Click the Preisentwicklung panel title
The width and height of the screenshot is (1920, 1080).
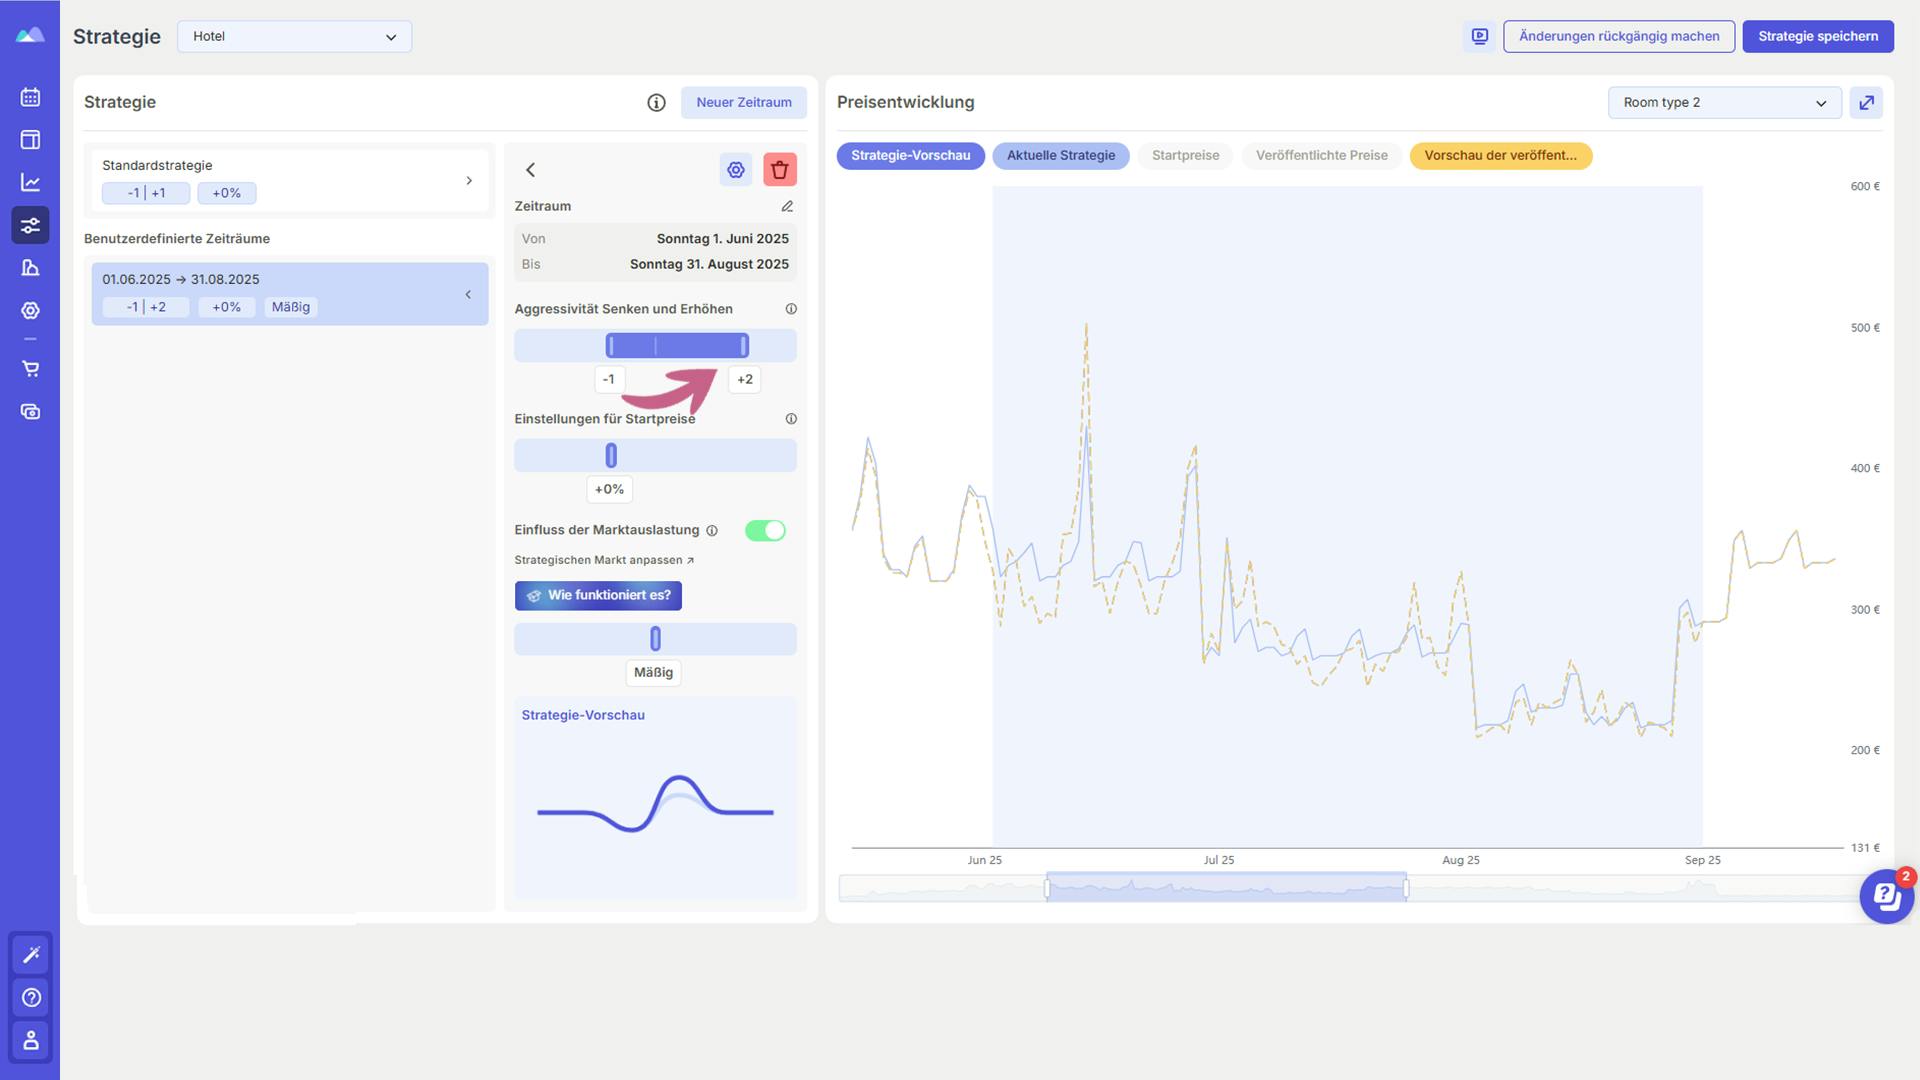(x=905, y=102)
